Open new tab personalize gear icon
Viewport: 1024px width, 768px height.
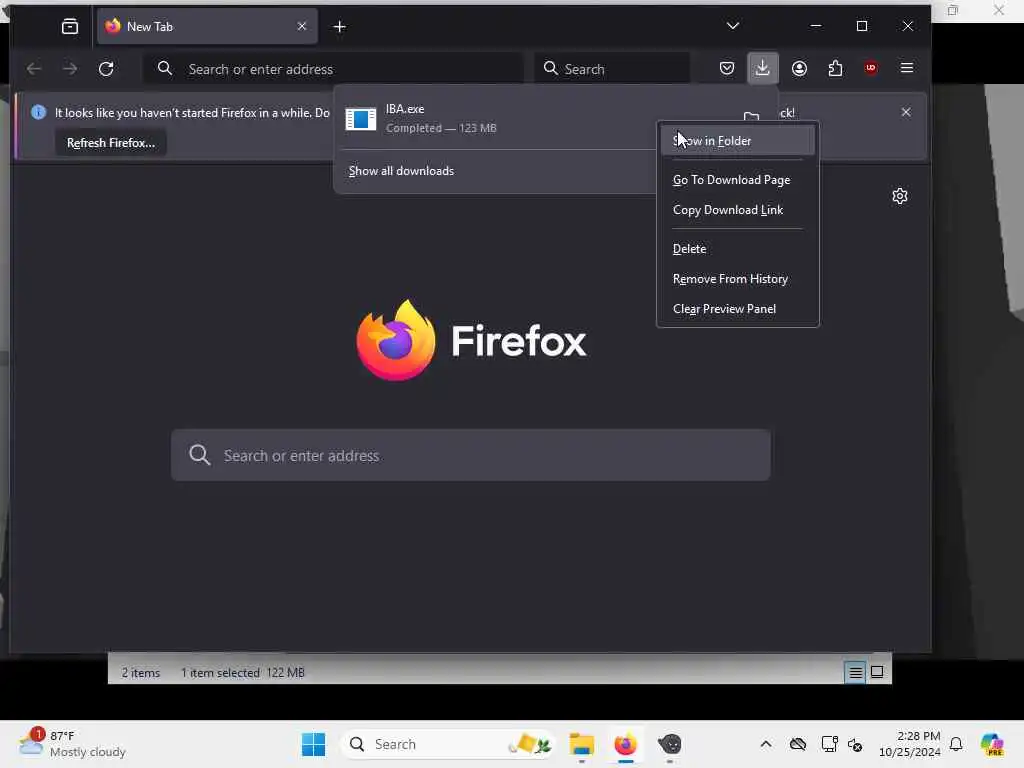click(x=900, y=196)
